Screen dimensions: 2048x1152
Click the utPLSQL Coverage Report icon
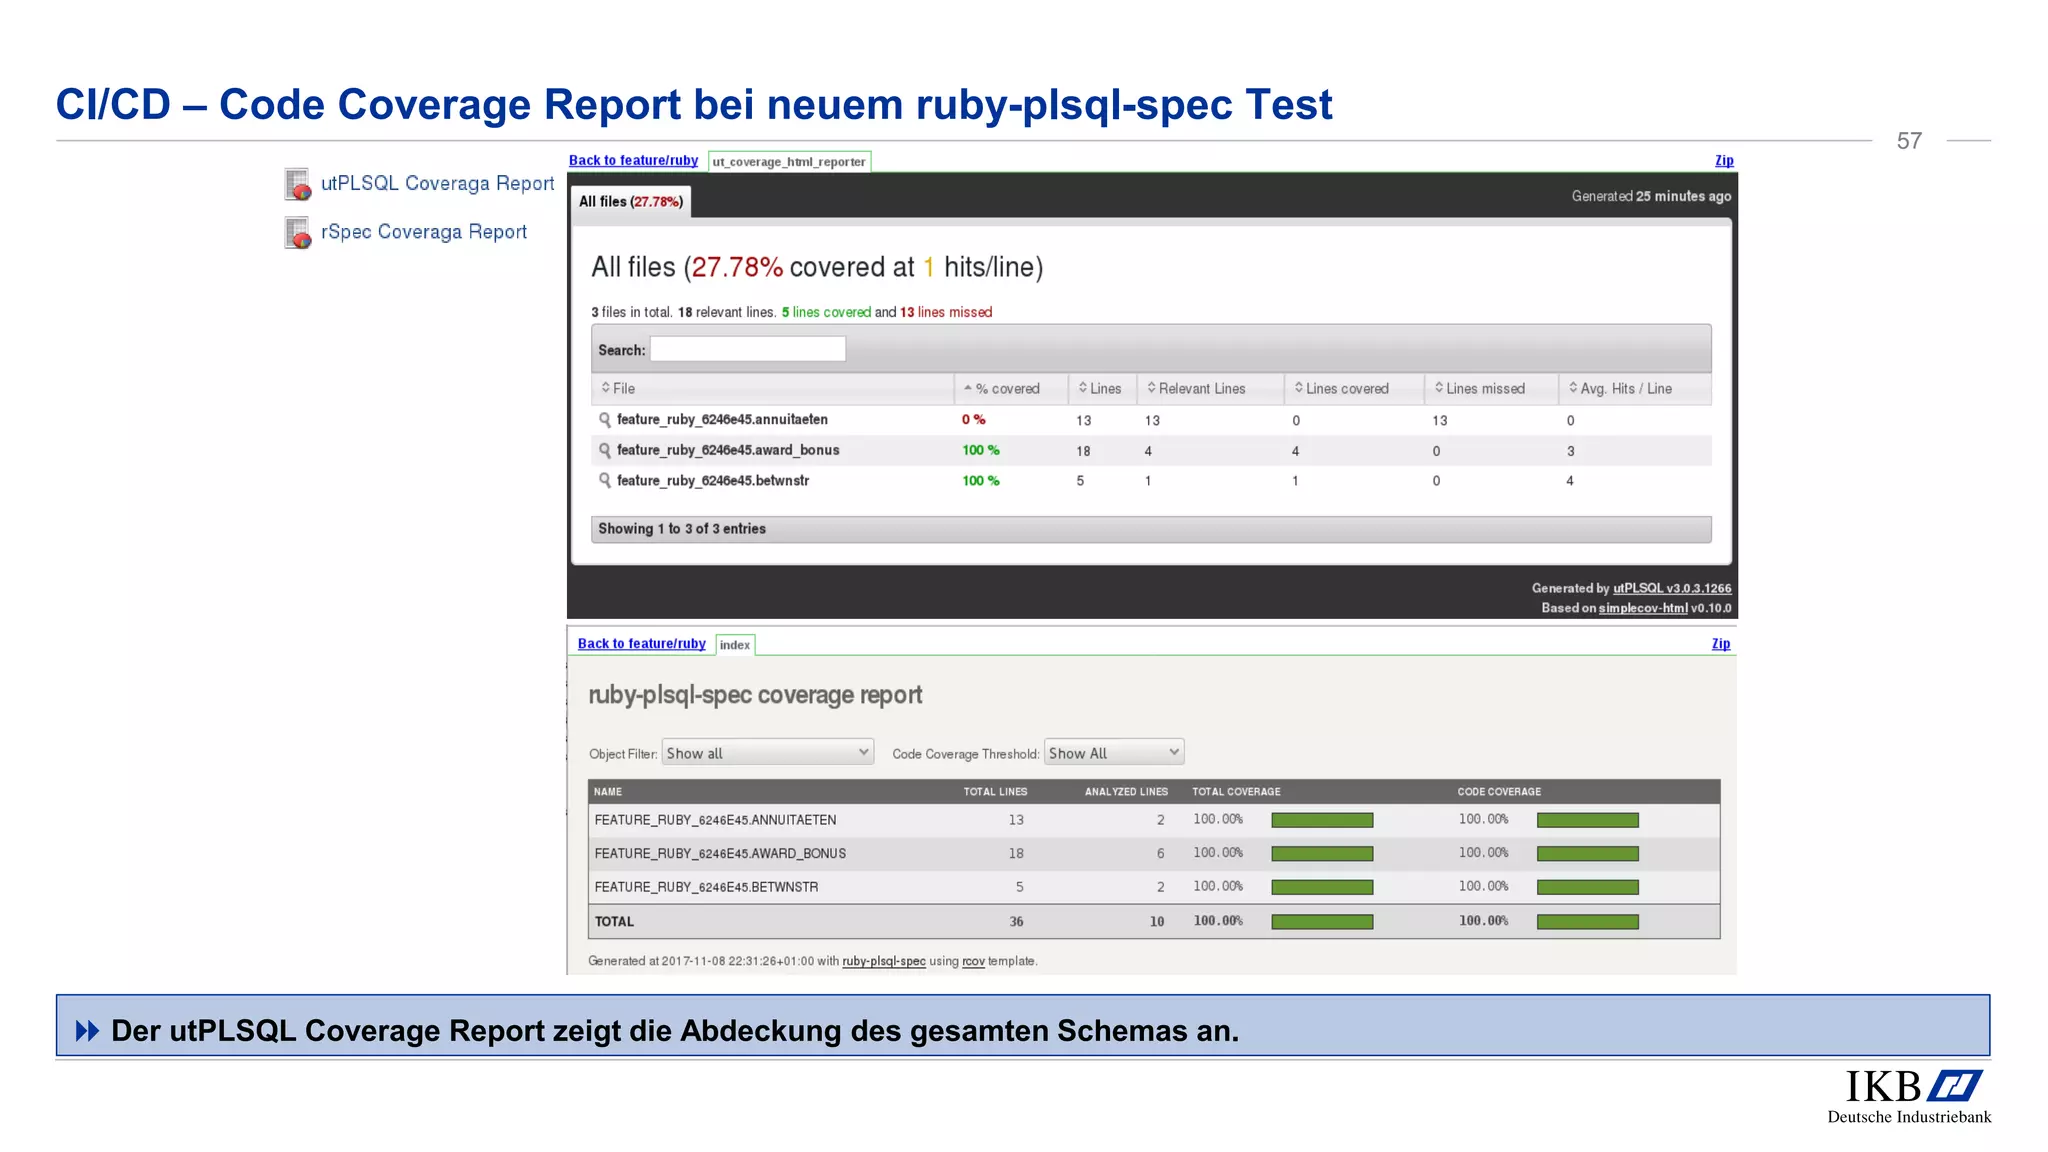pos(298,184)
